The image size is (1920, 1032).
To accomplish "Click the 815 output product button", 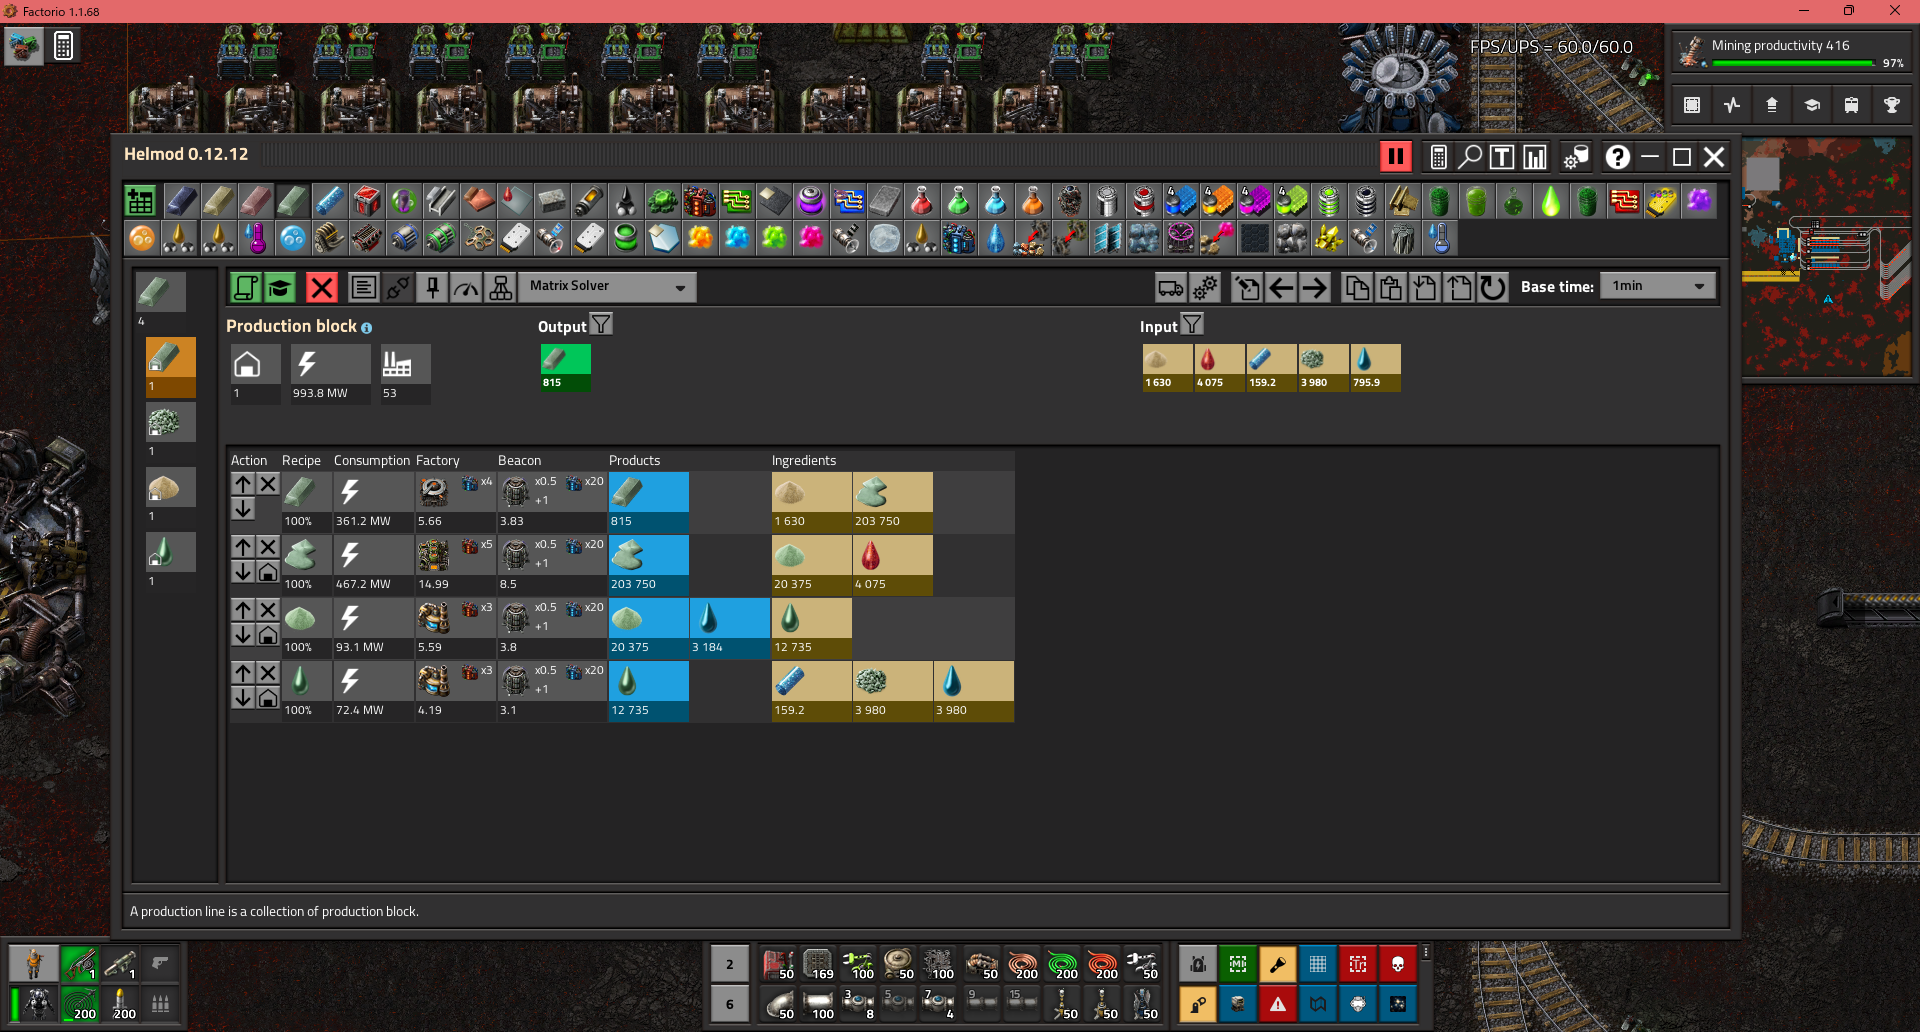I will tap(566, 367).
